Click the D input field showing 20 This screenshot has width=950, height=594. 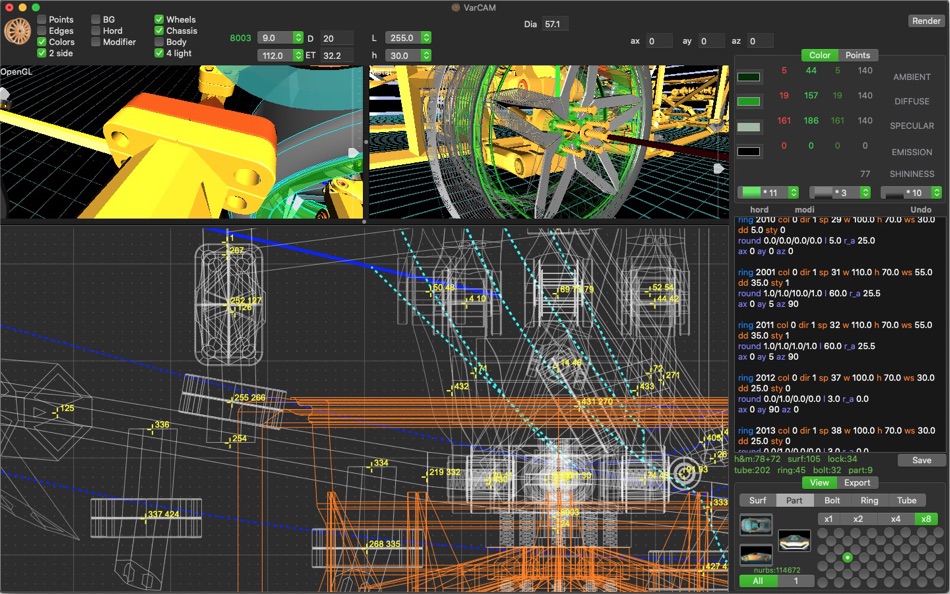[336, 38]
